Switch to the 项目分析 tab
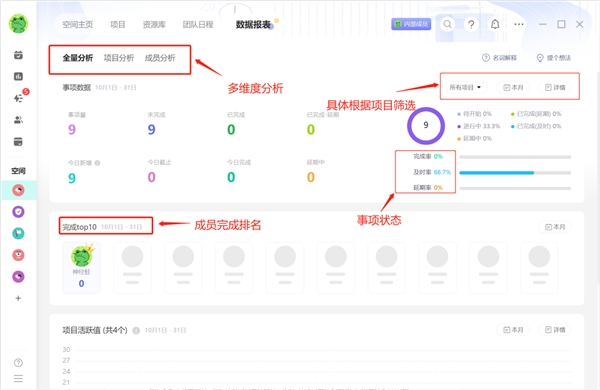 [x=119, y=58]
